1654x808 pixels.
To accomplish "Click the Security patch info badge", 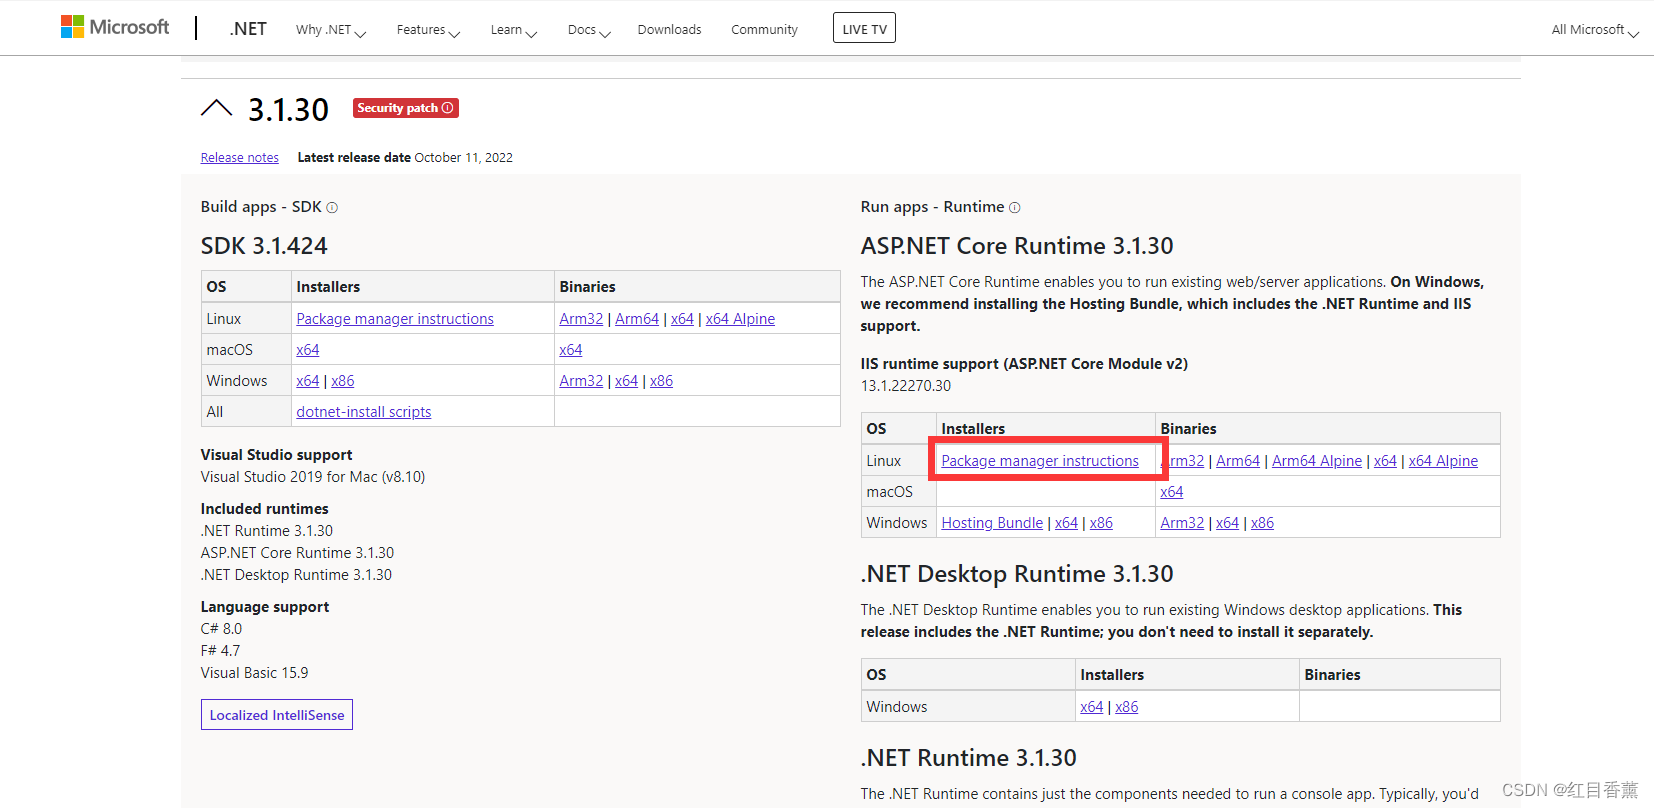I will 405,108.
